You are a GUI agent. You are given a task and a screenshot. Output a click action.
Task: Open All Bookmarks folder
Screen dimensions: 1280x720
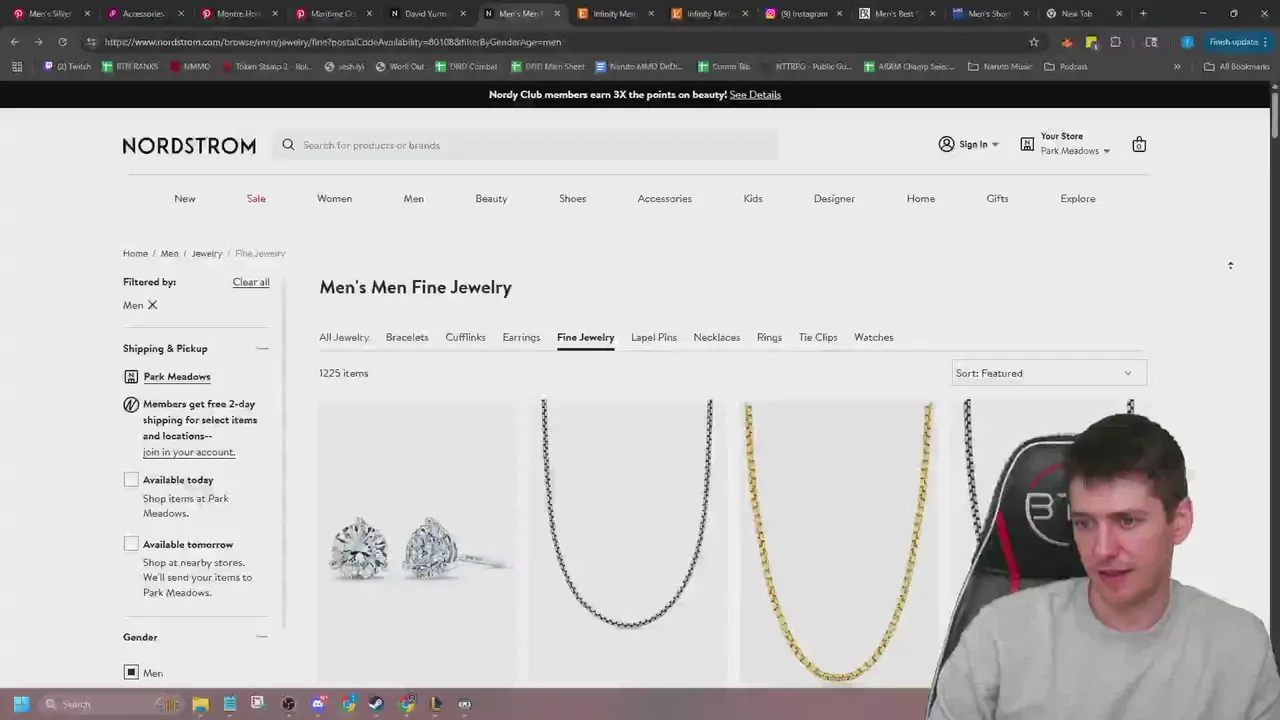(x=1236, y=67)
